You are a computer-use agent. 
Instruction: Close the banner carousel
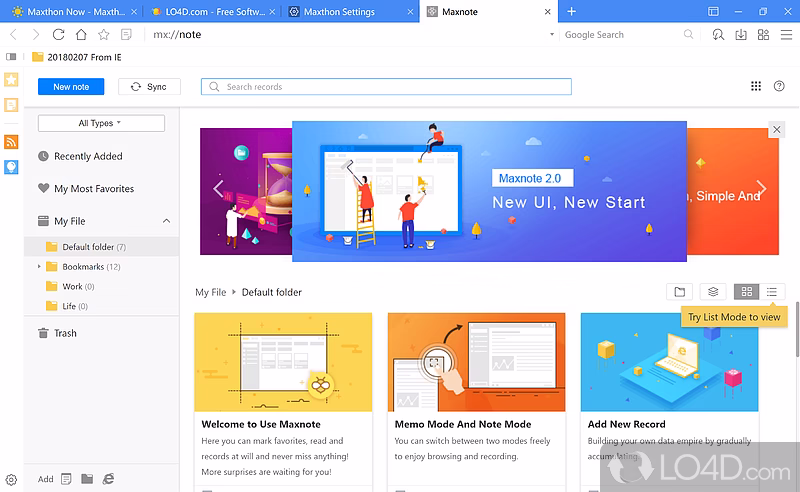click(x=777, y=130)
